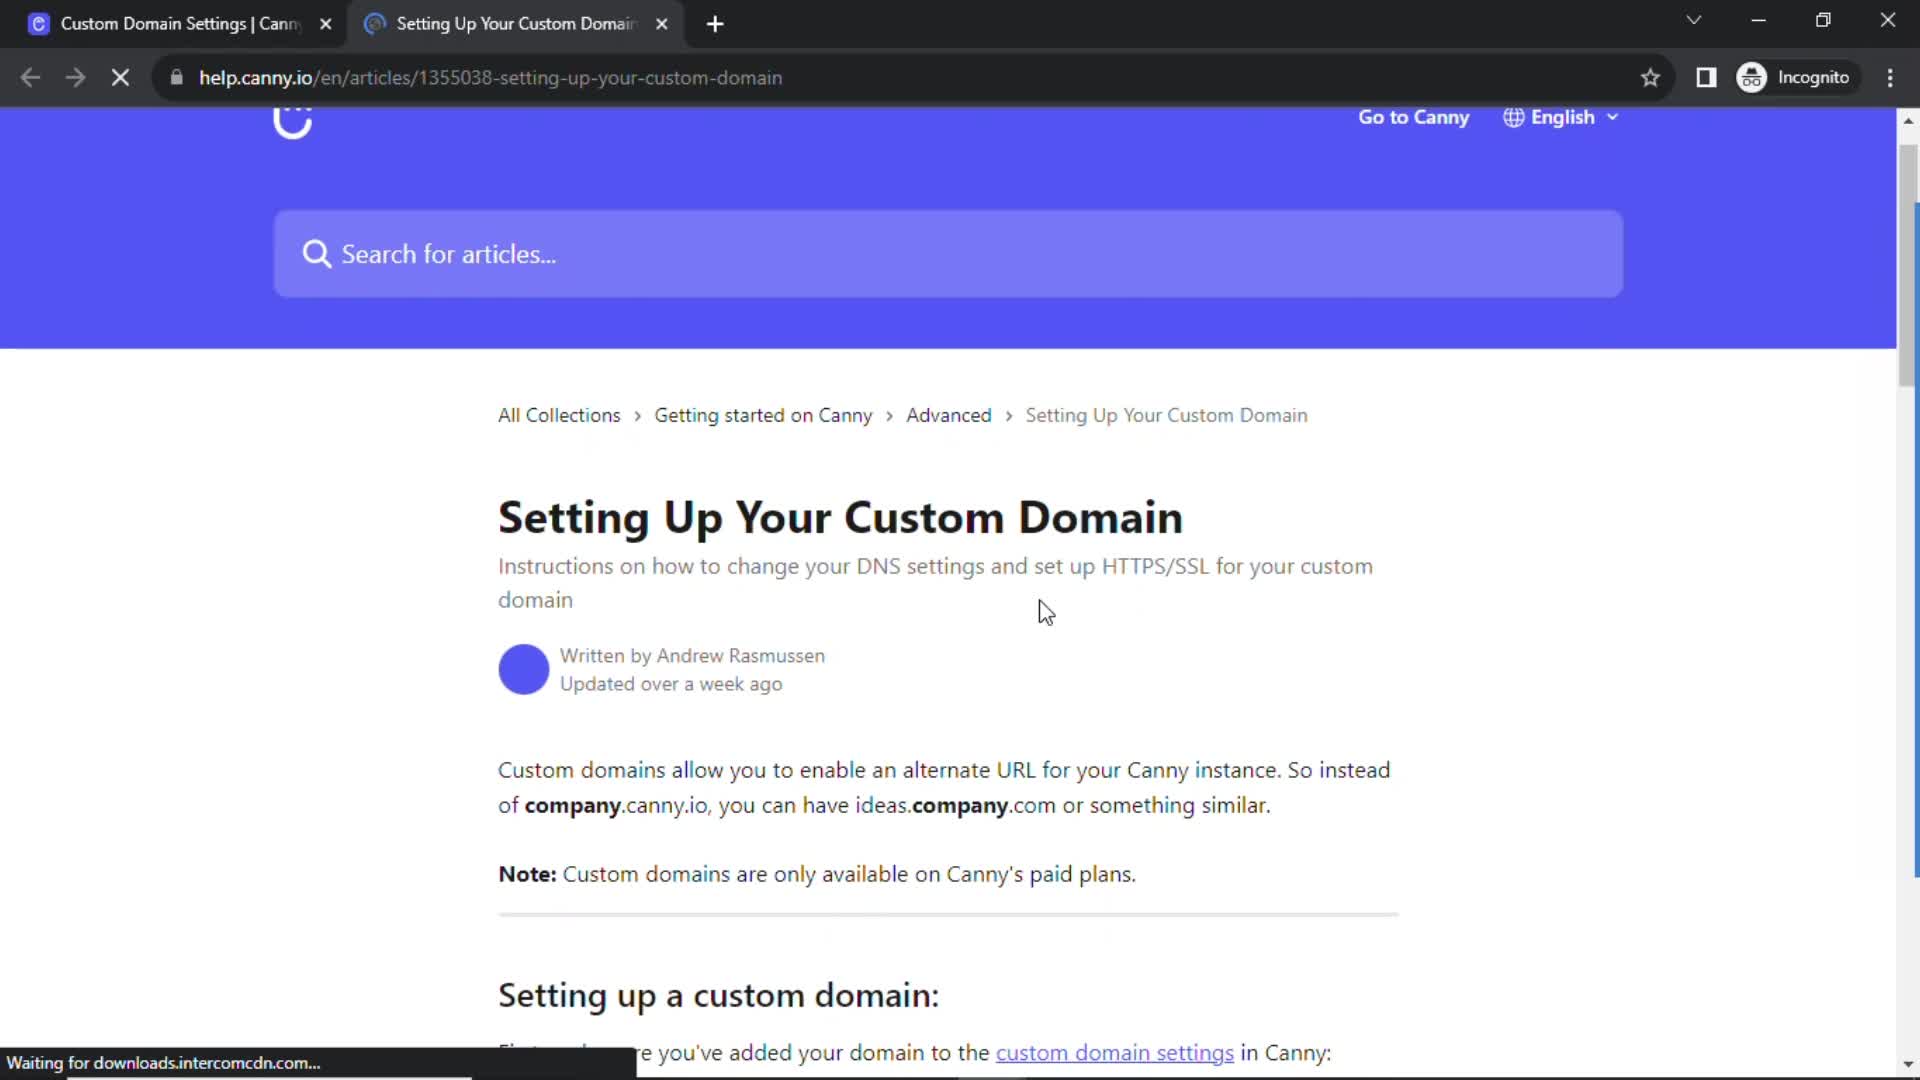The height and width of the screenshot is (1080, 1920).
Task: Click scrollbar down arrow
Action: [1907, 1064]
